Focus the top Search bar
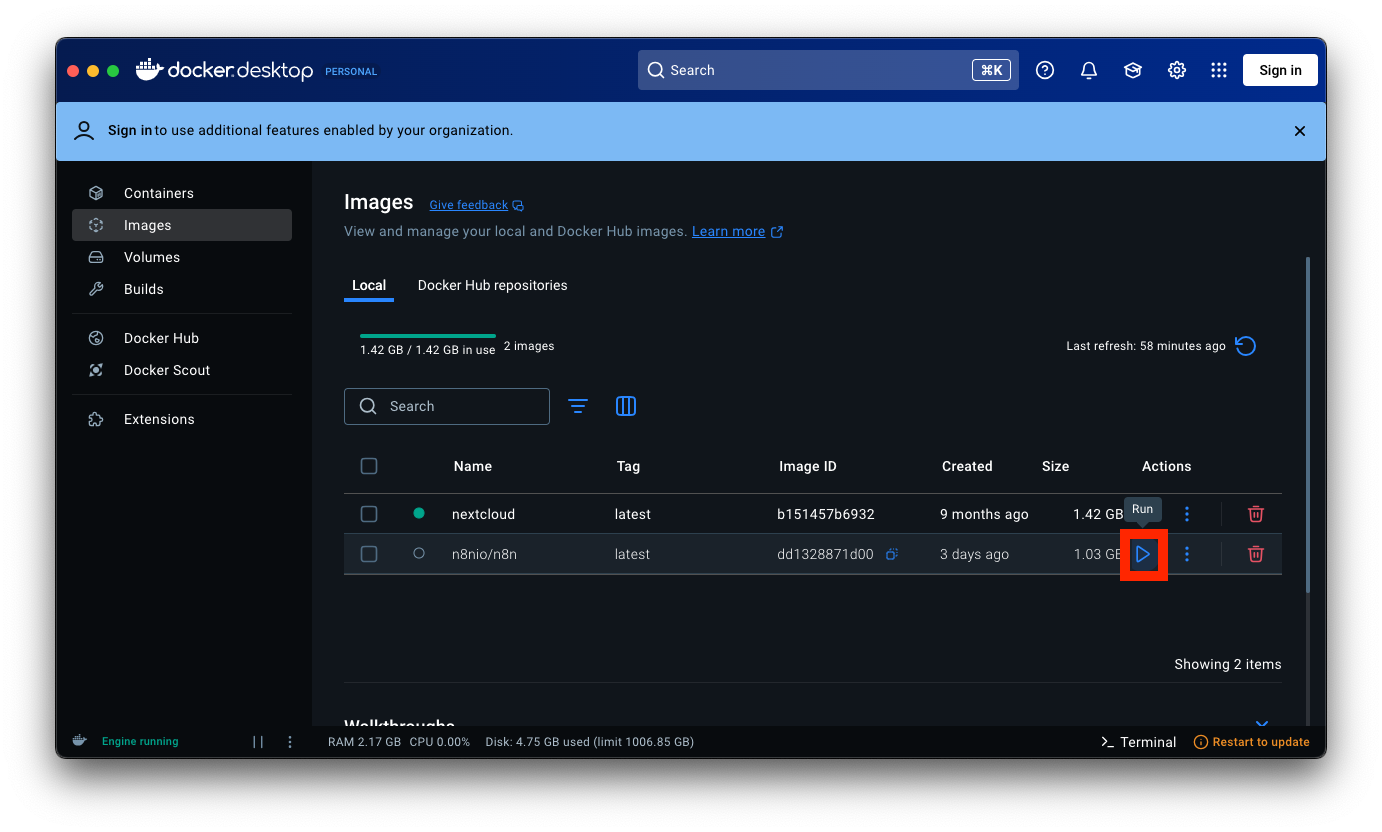This screenshot has width=1382, height=832. [828, 70]
